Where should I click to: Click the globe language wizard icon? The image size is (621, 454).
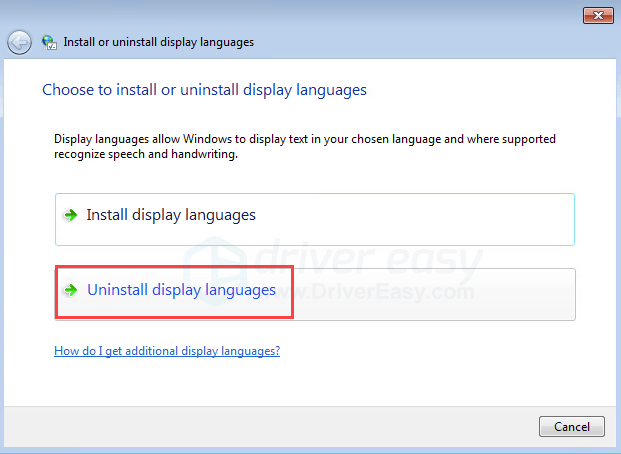click(x=50, y=42)
